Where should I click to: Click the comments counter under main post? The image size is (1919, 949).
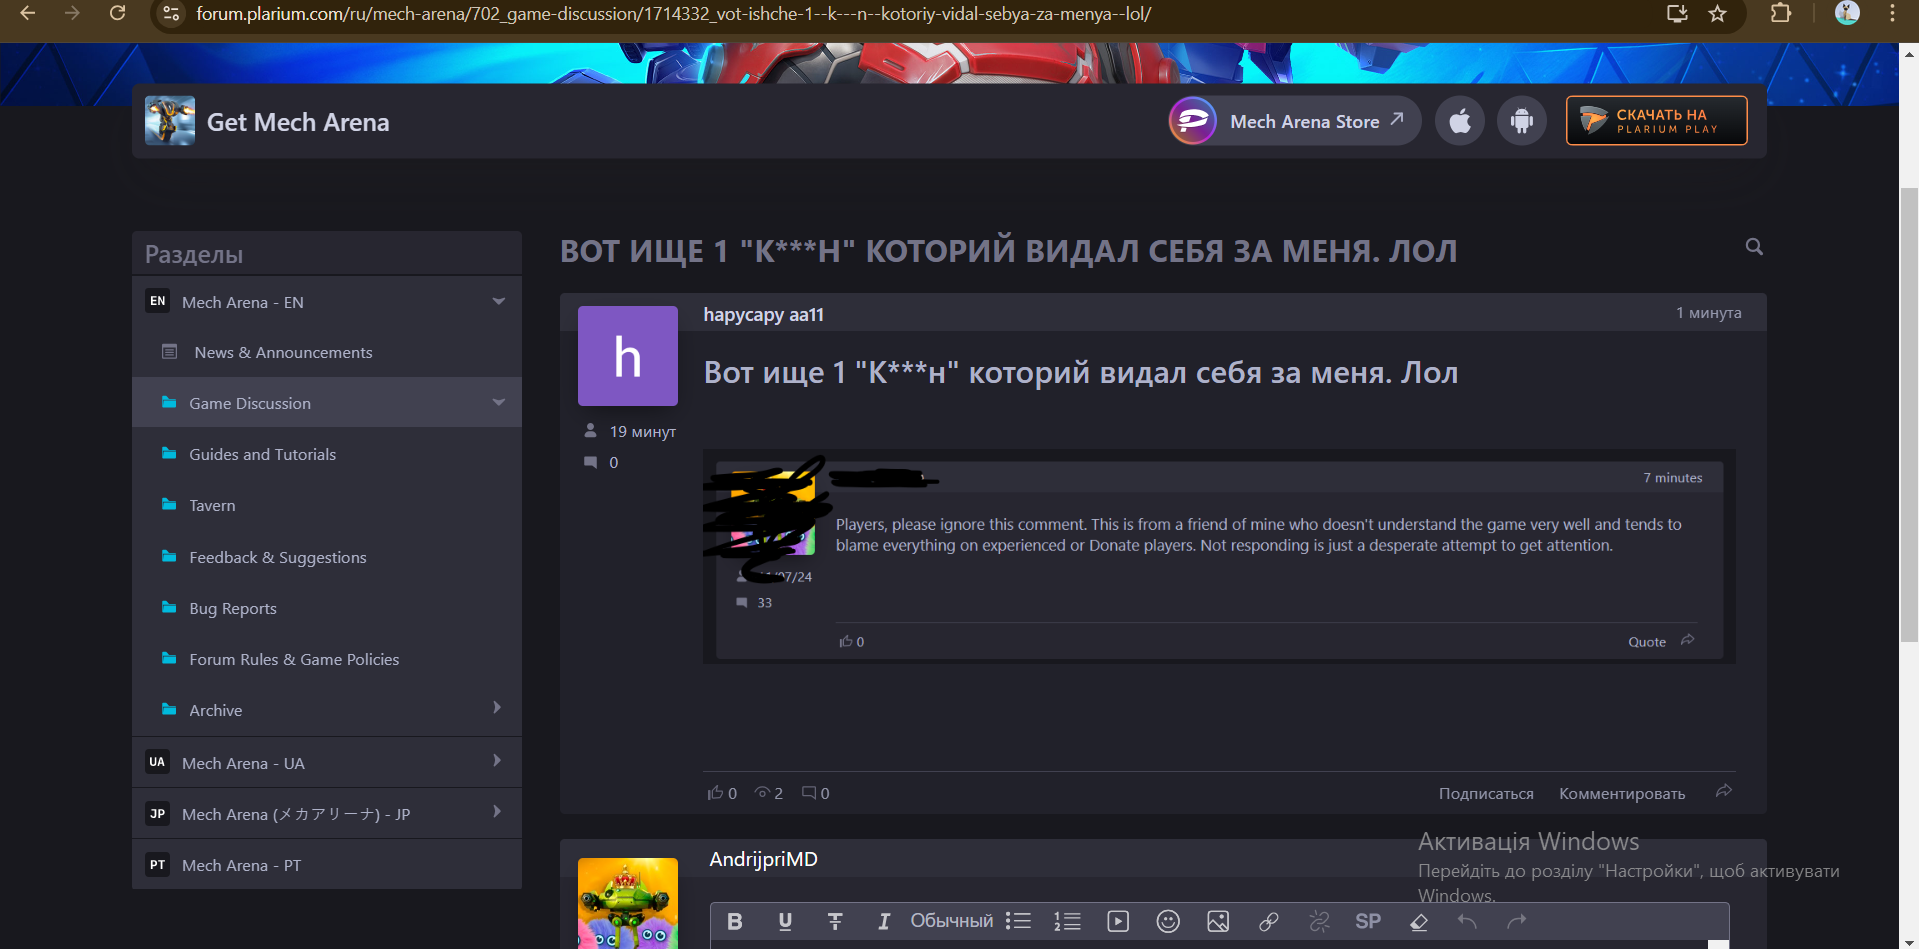[x=815, y=793]
